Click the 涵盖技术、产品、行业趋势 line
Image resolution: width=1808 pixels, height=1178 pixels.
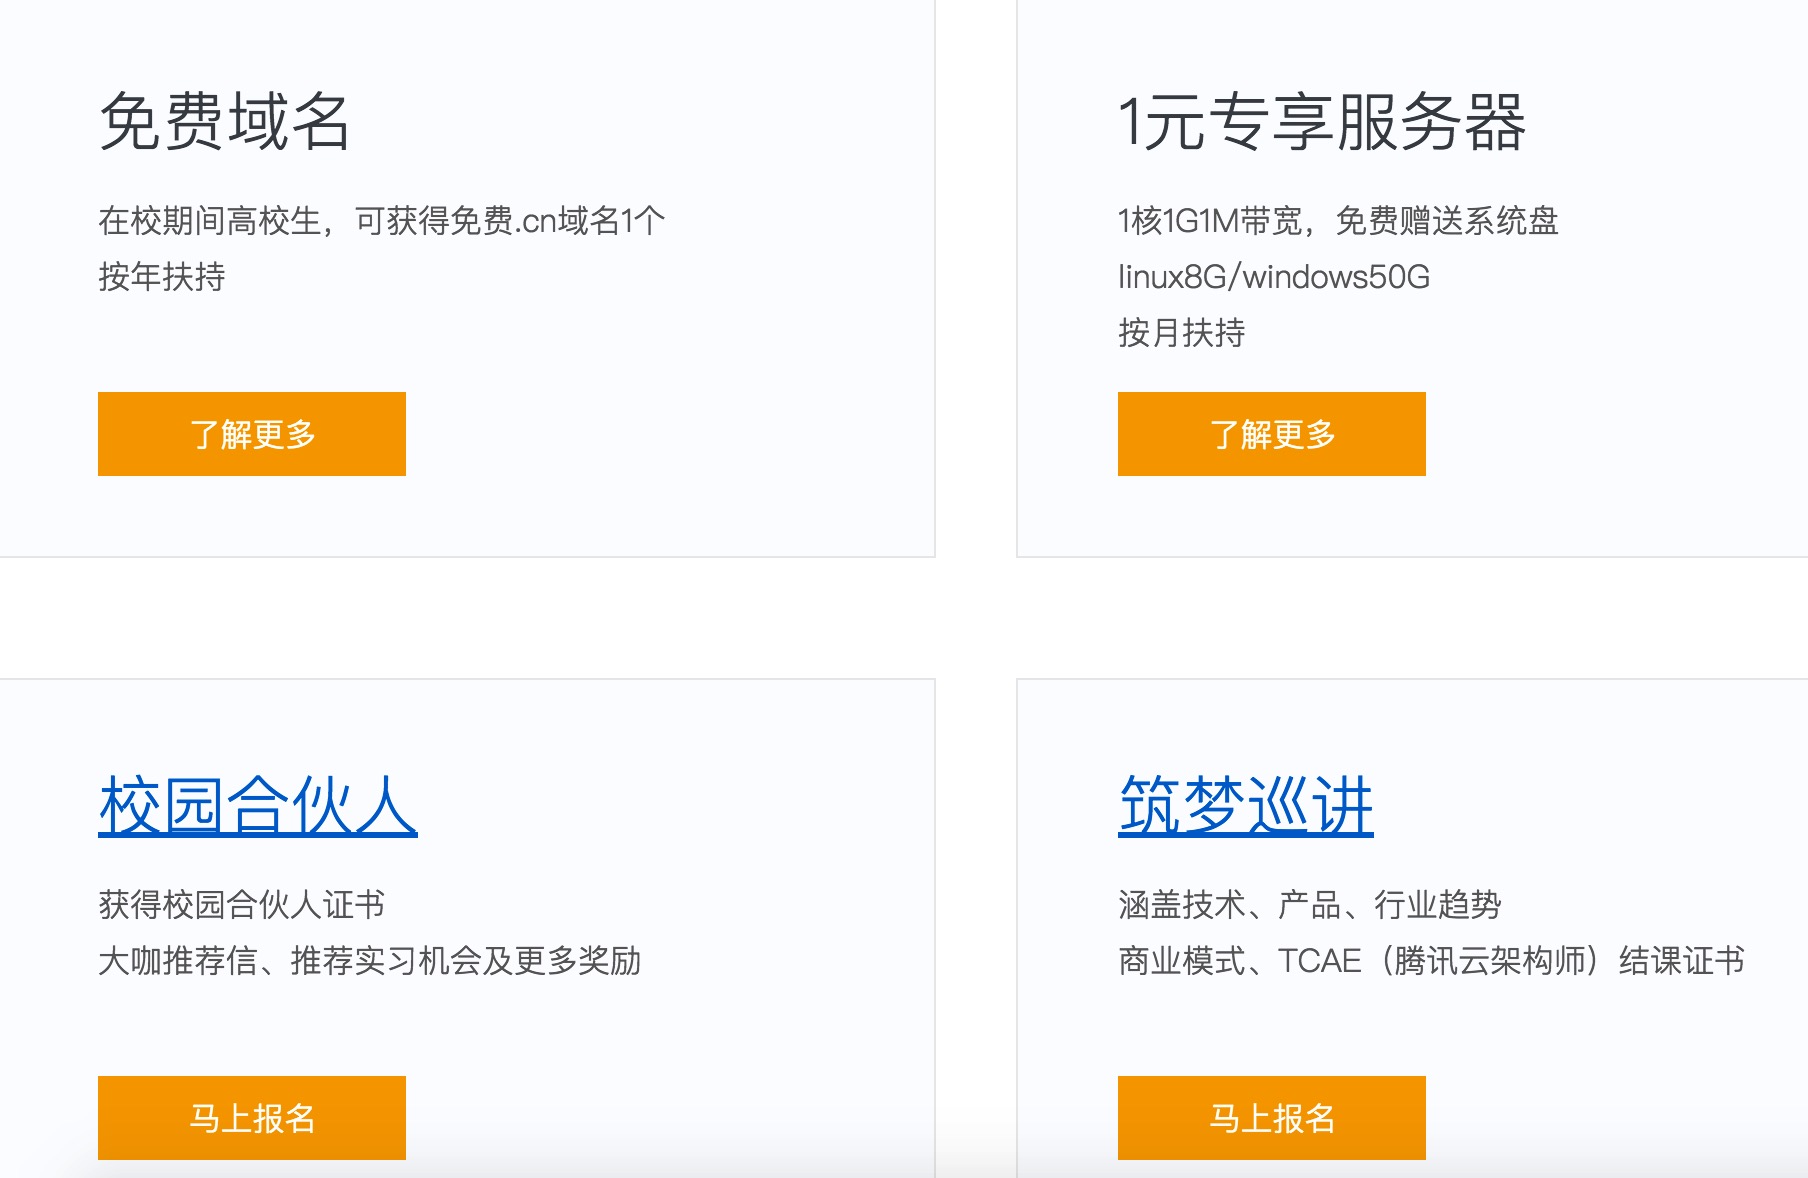tap(1309, 904)
